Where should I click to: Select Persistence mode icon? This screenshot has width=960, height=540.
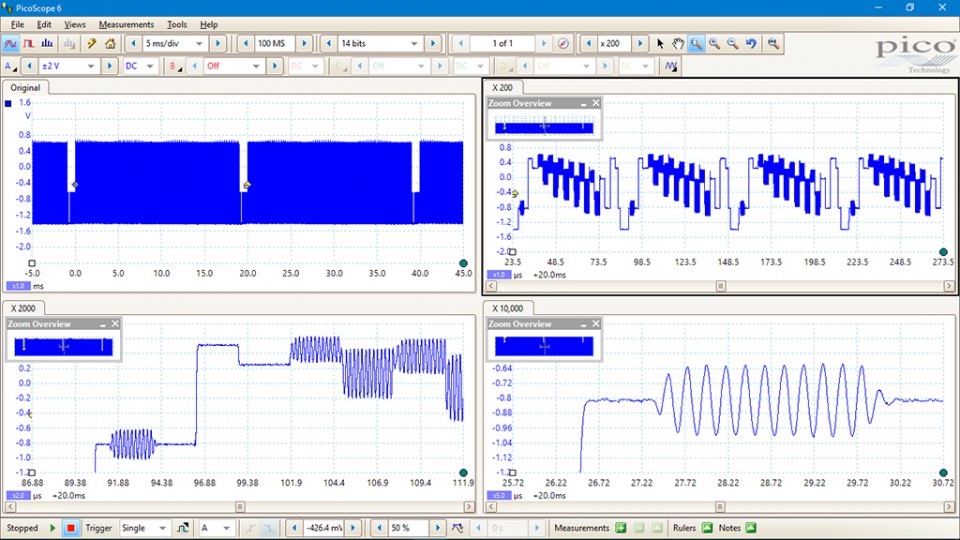click(x=30, y=44)
